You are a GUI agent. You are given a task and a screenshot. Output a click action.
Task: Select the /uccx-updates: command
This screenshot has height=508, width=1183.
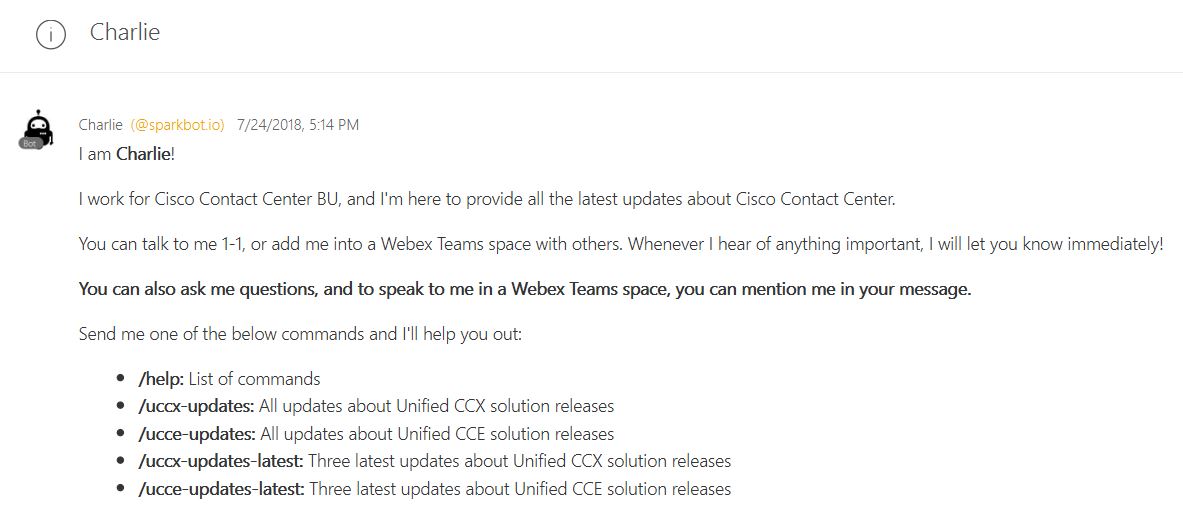[197, 406]
